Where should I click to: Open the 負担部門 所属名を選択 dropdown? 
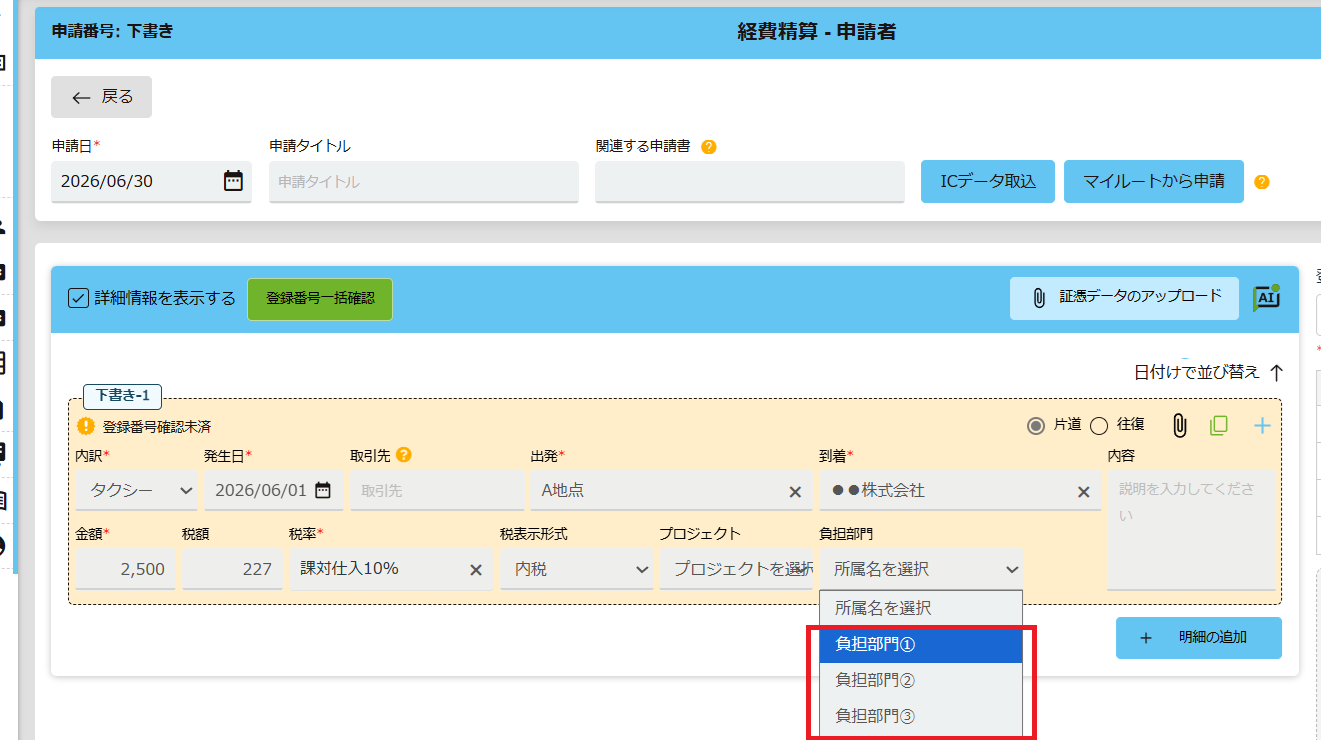pos(921,569)
